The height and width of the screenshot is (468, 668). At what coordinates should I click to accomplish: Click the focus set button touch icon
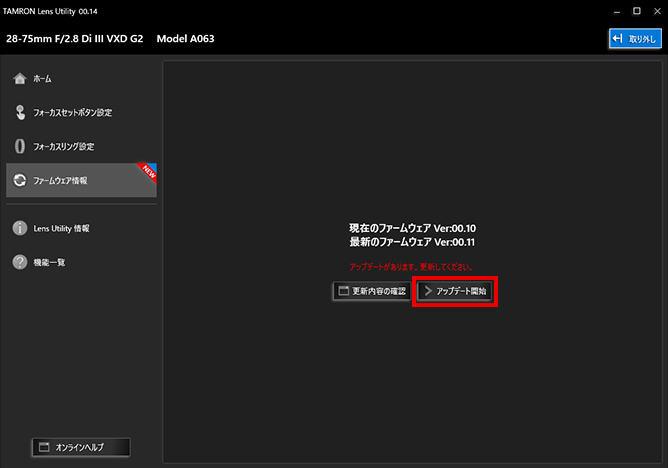[20, 112]
